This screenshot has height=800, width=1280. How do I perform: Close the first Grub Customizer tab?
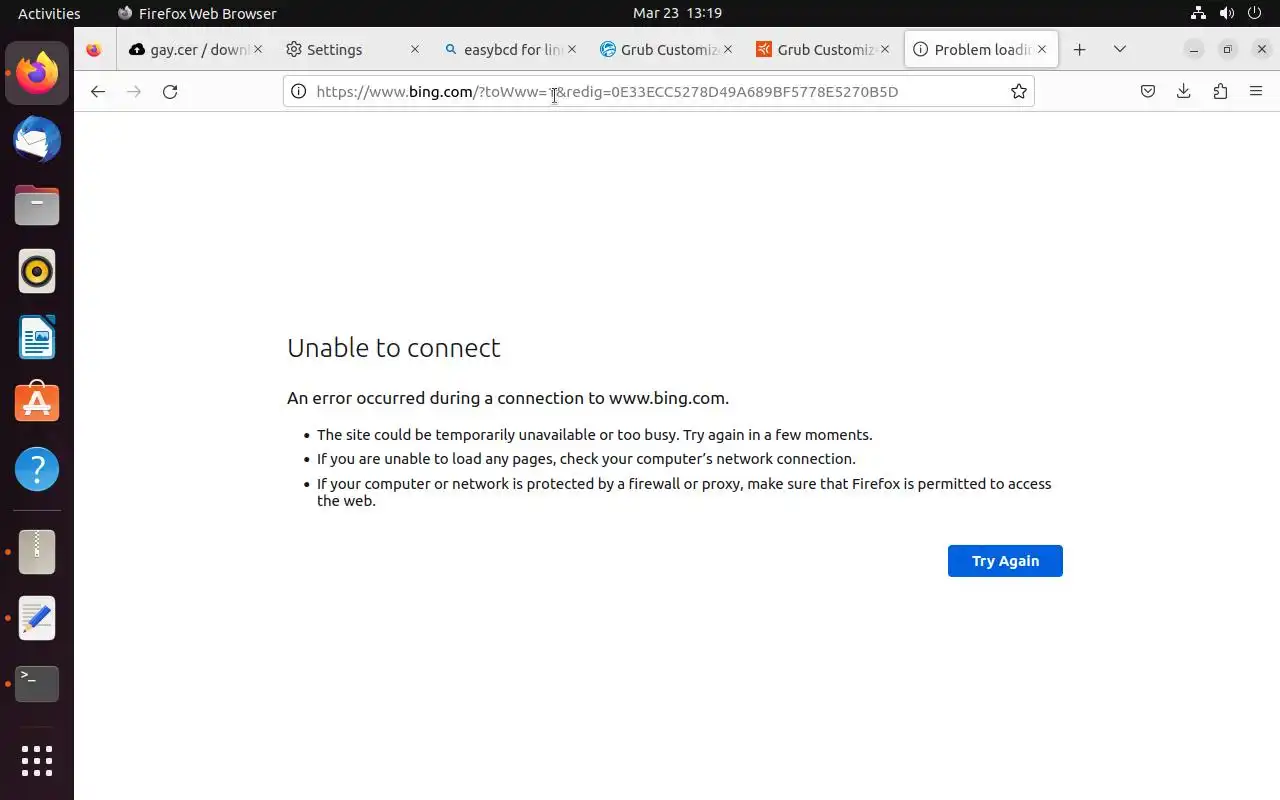coord(728,49)
